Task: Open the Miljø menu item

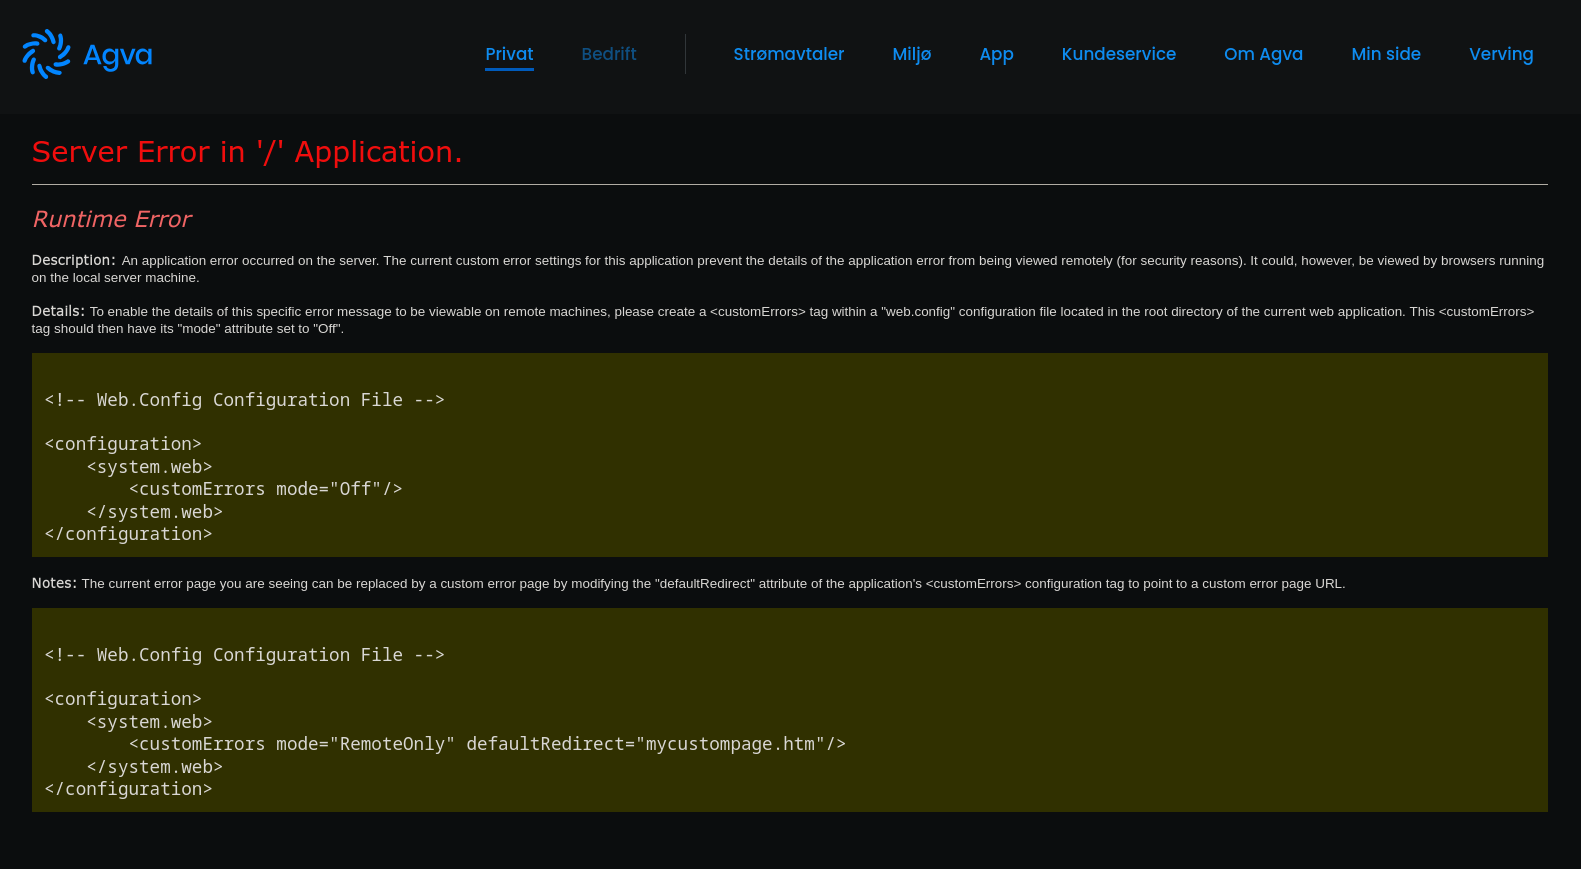Action: 912,54
